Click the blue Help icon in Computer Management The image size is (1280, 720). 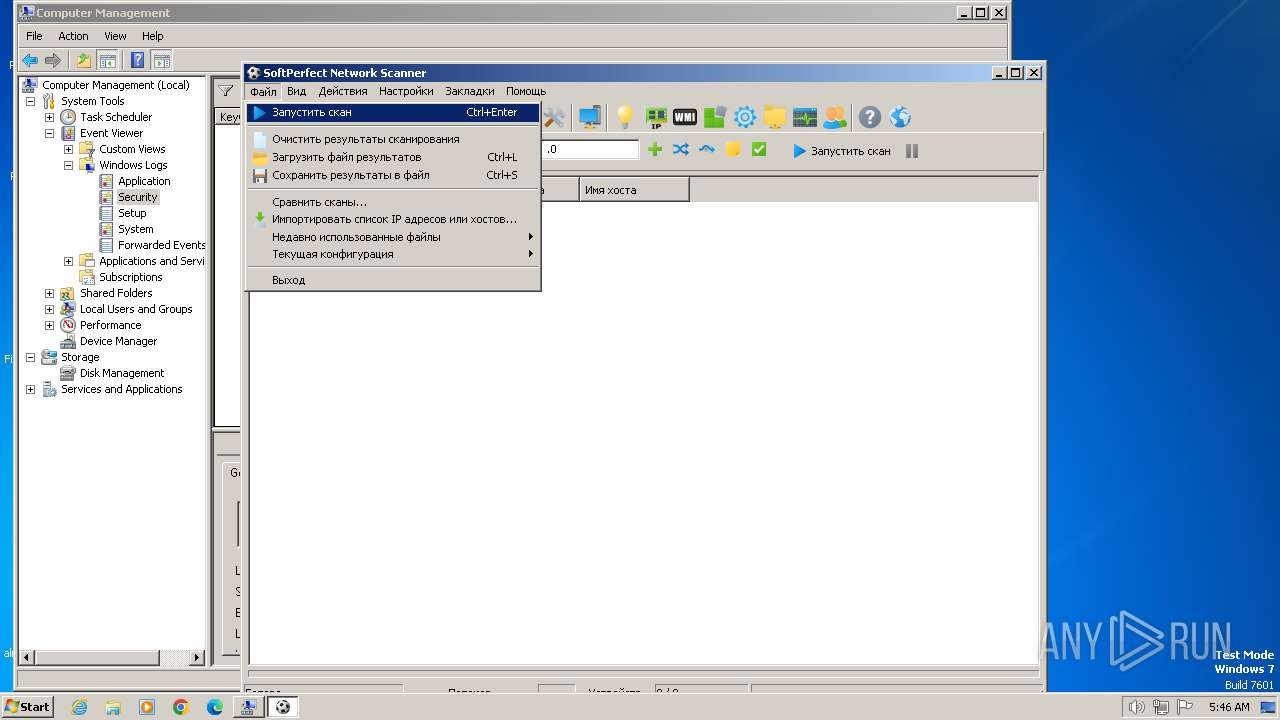138,60
